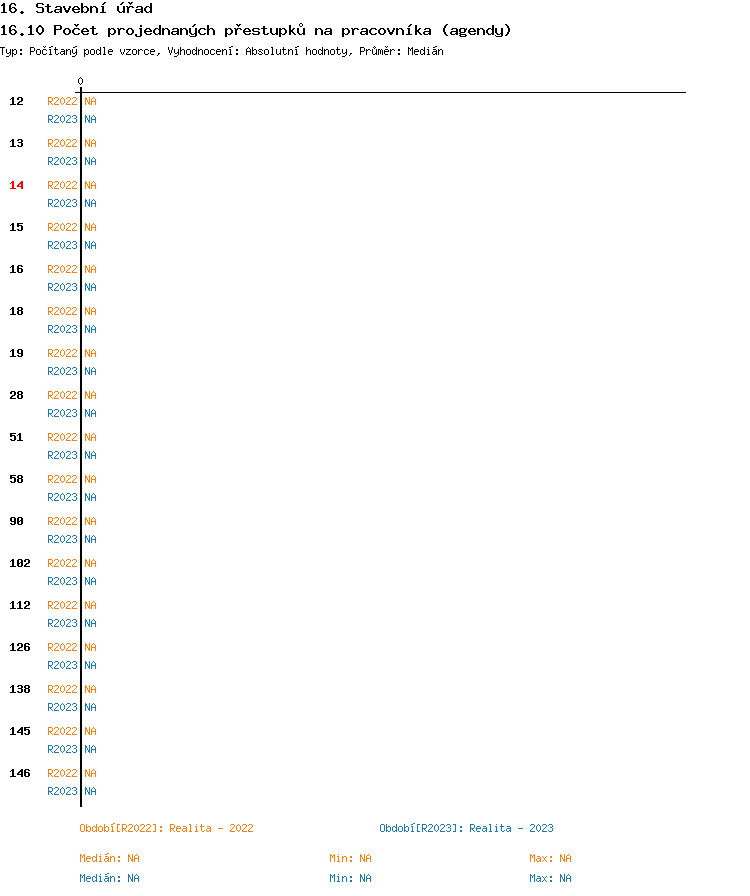Viewport: 750px width, 896px height.
Task: Click the legend Období[R2022]: Realita - 2022
Action: [166, 829]
